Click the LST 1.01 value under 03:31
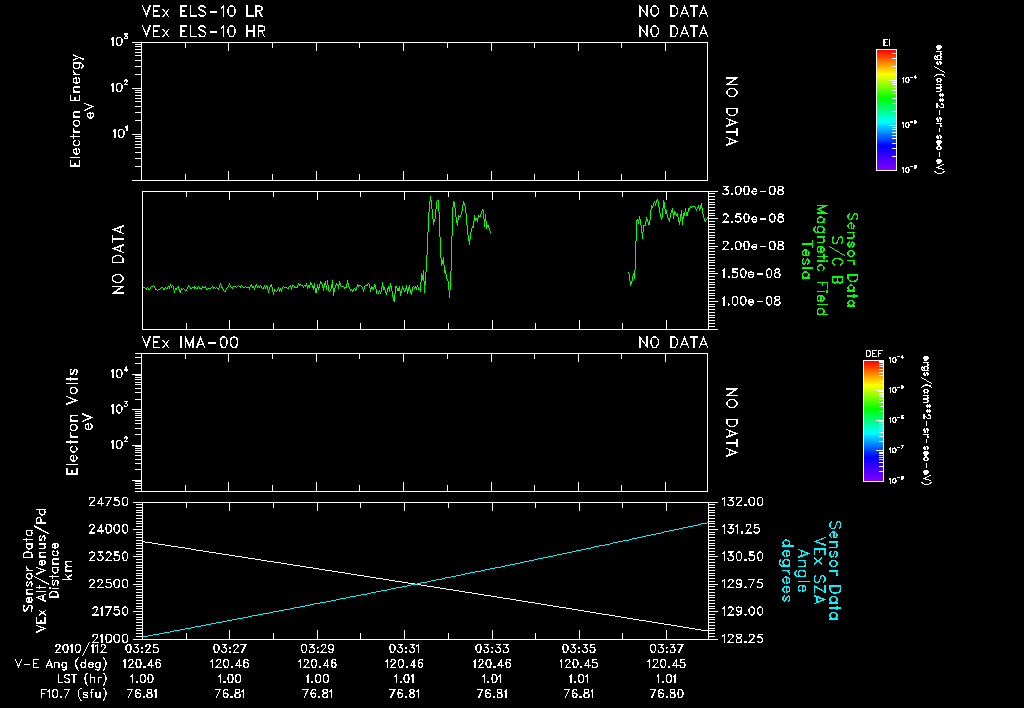 [404, 679]
